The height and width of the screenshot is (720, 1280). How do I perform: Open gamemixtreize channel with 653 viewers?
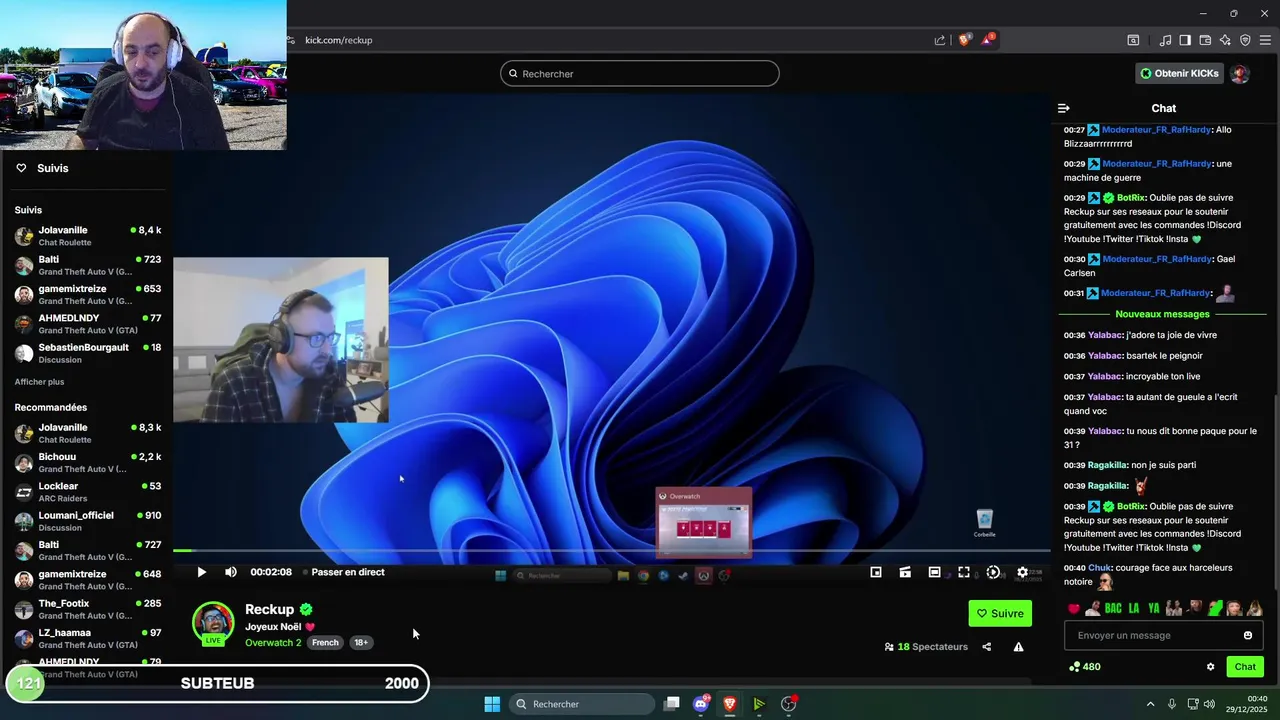(x=88, y=294)
